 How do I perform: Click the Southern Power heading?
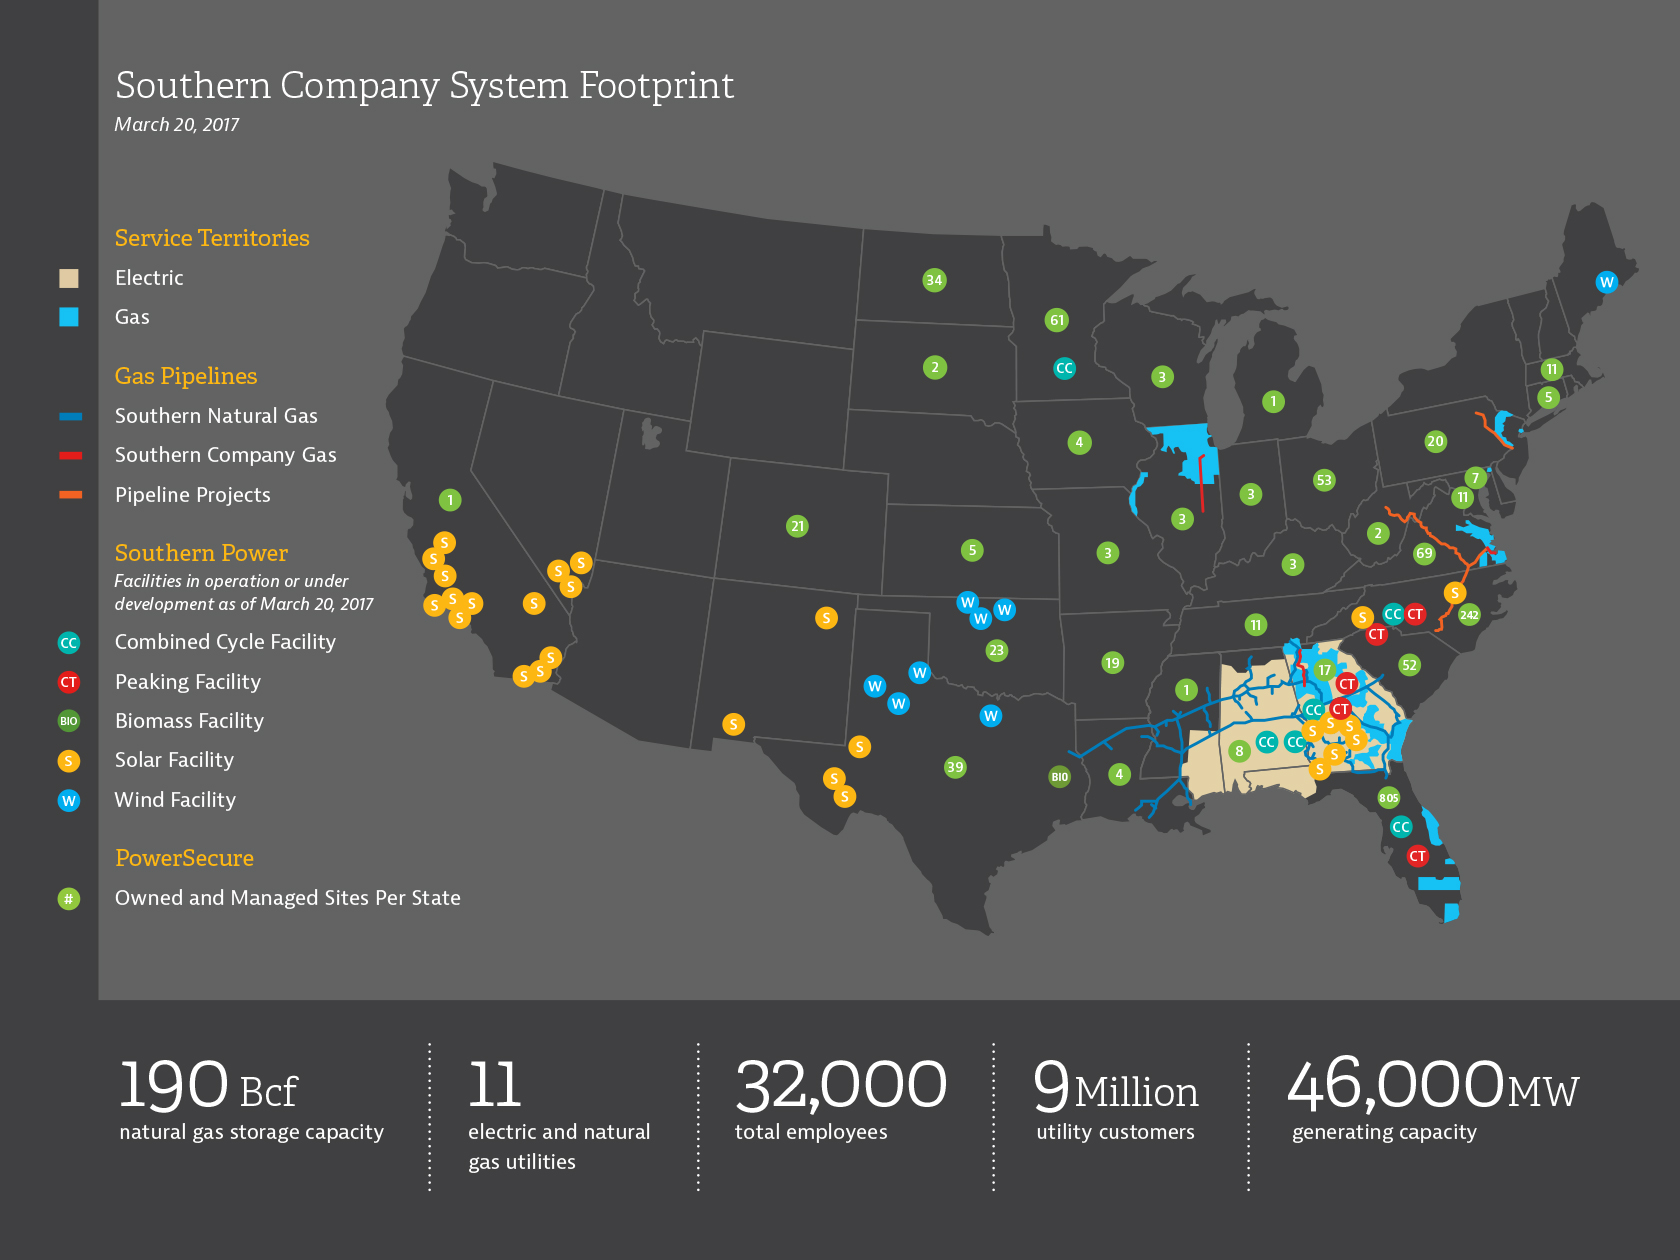click(x=201, y=553)
